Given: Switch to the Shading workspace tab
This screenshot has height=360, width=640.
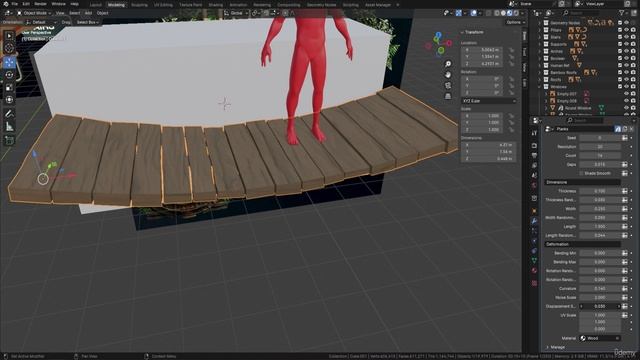Looking at the screenshot, I should tap(216, 5).
